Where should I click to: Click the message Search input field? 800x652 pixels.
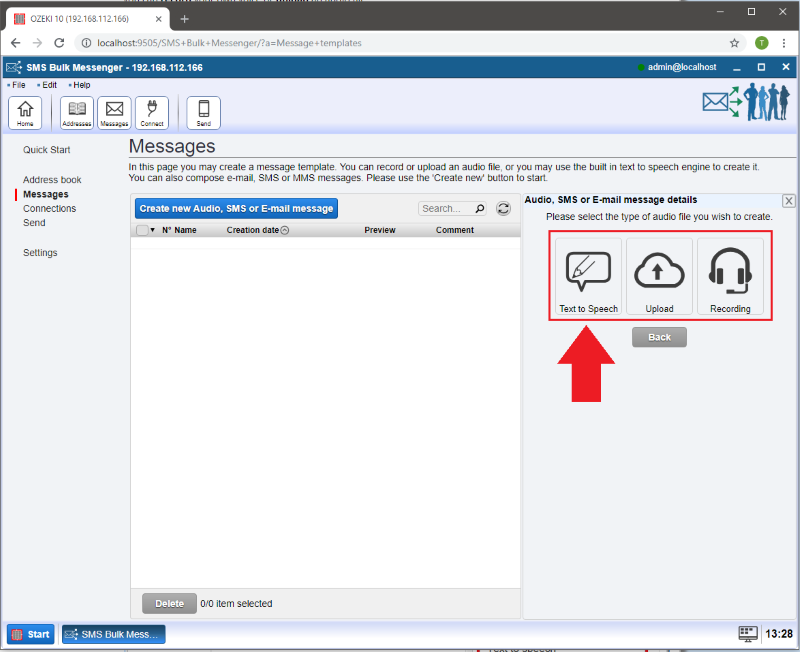445,209
